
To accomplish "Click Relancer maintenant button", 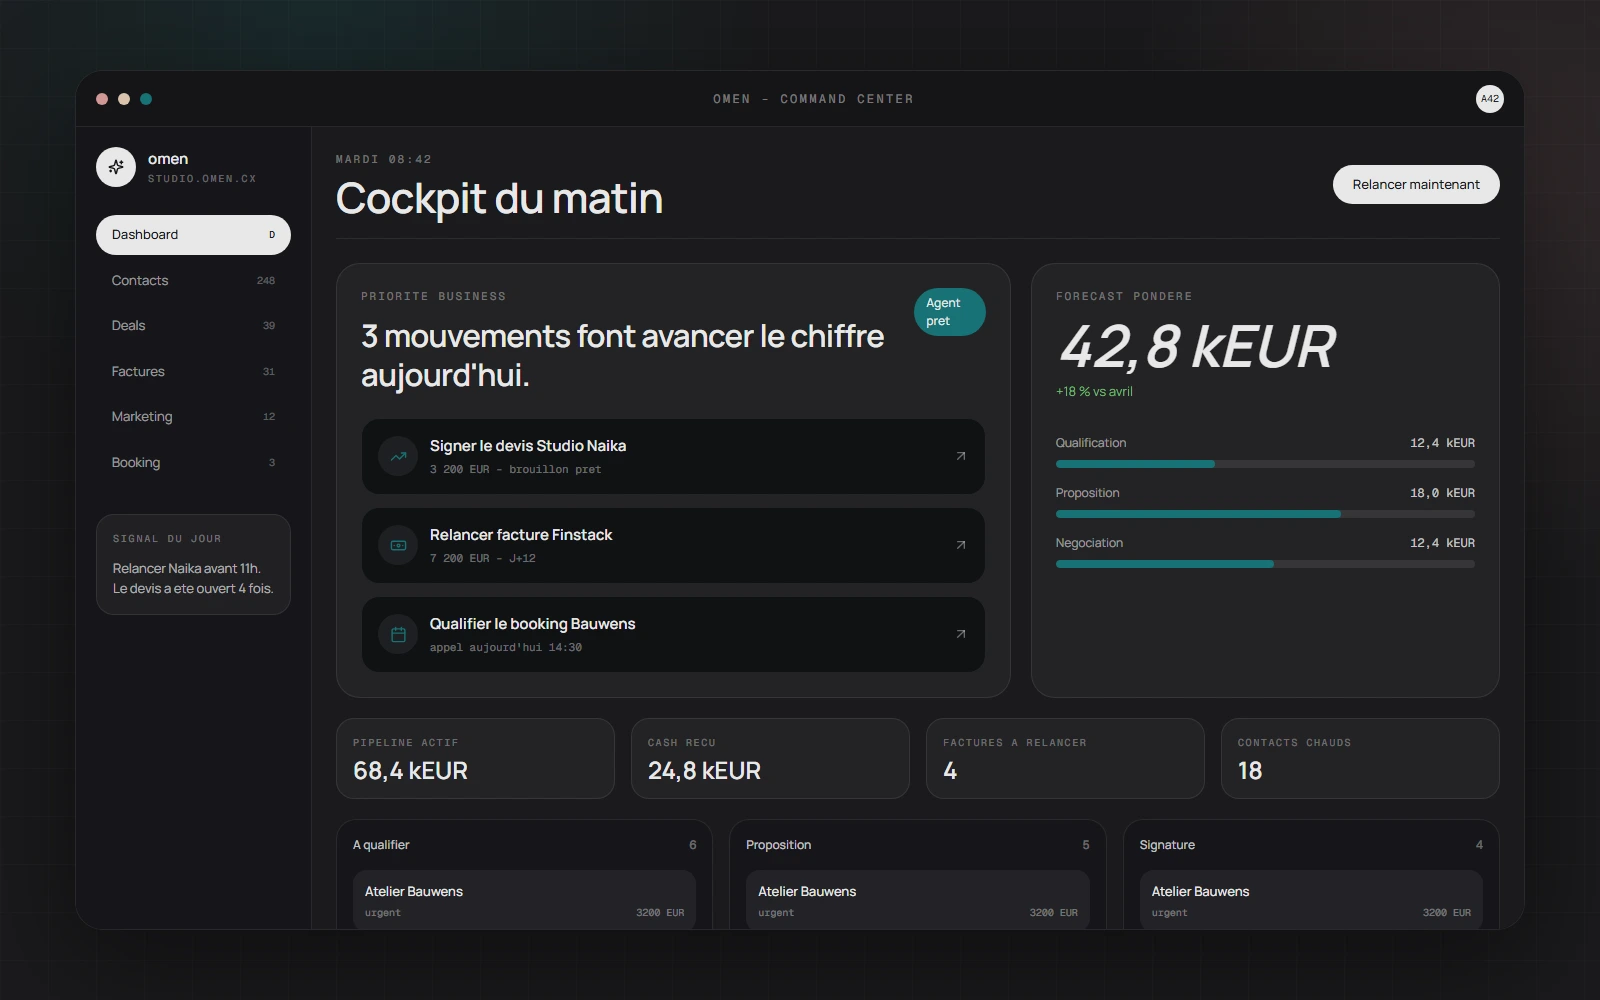I will click(x=1416, y=184).
